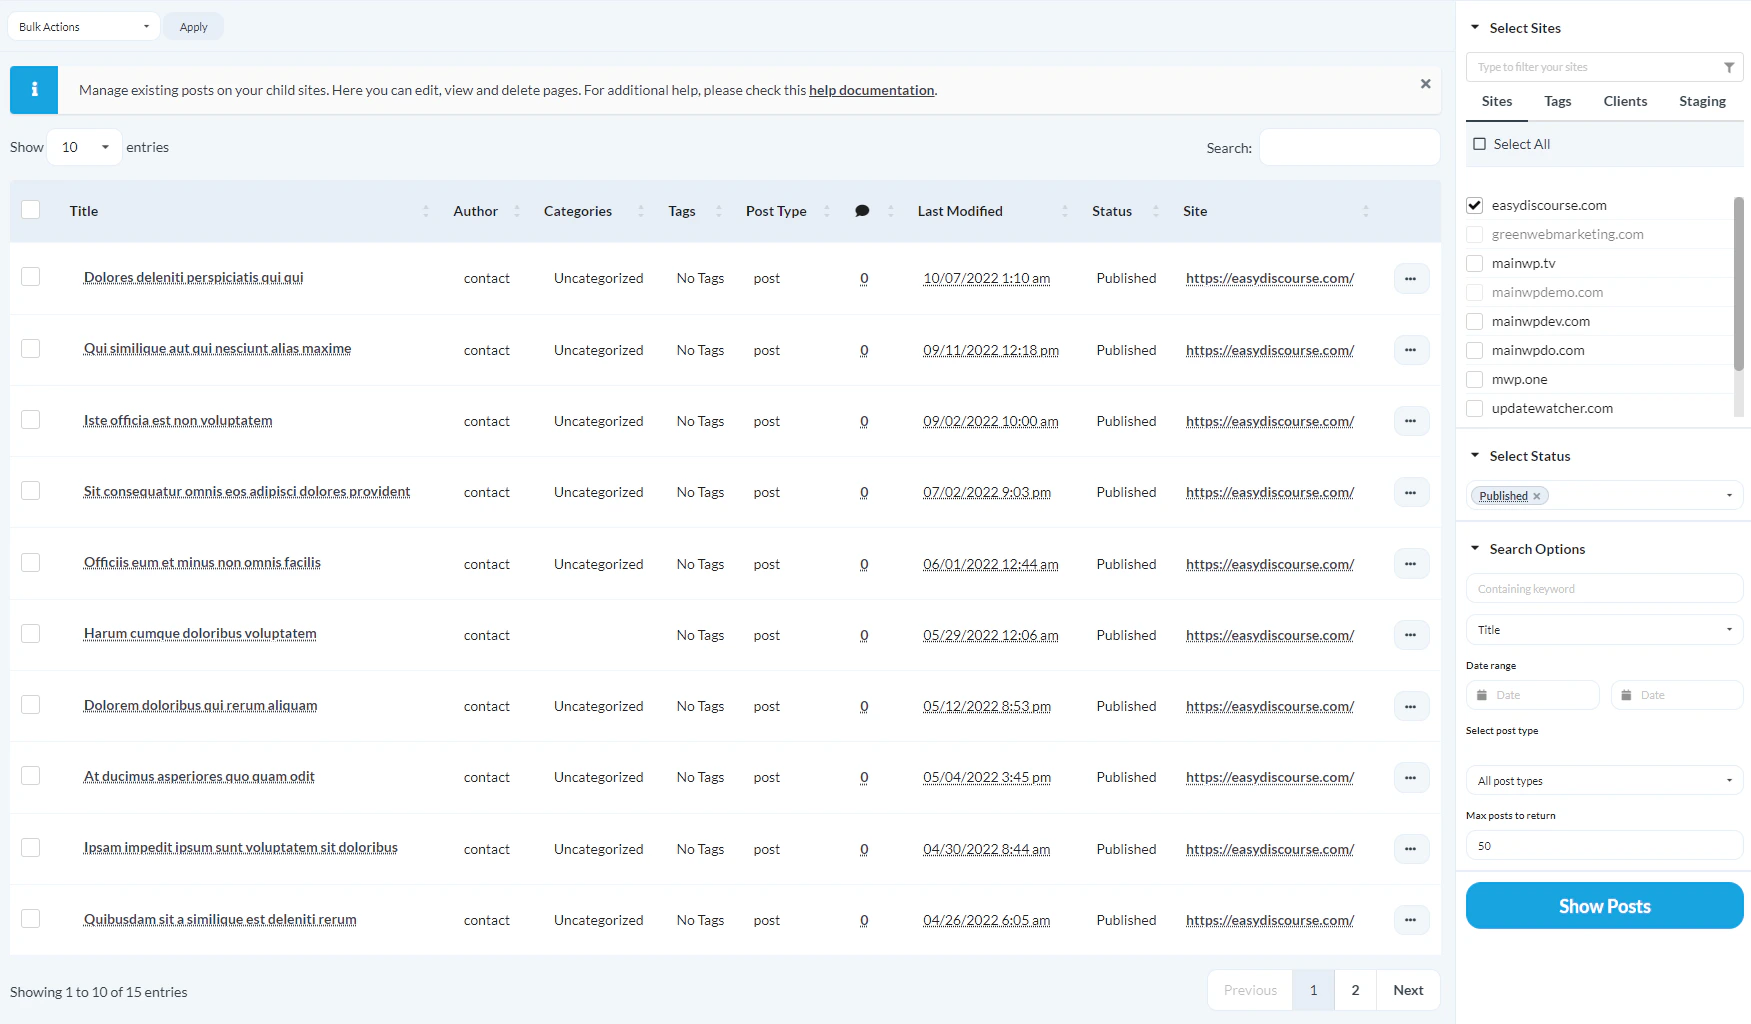Click the filter funnel icon in site search
This screenshot has width=1751, height=1024.
coord(1729,67)
